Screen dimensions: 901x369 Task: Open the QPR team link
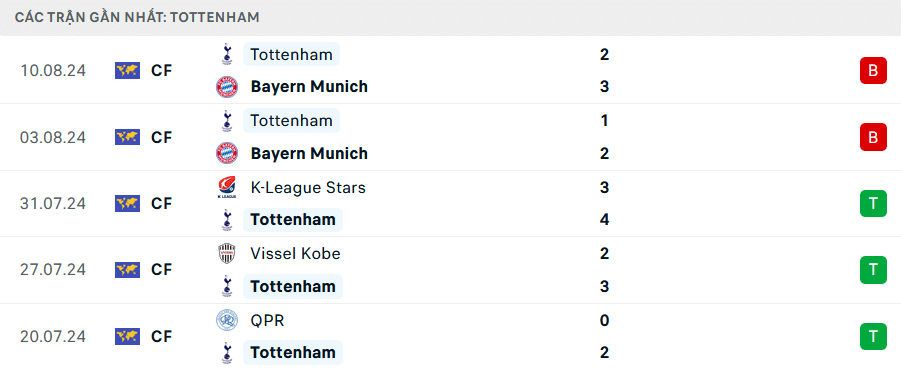267,320
